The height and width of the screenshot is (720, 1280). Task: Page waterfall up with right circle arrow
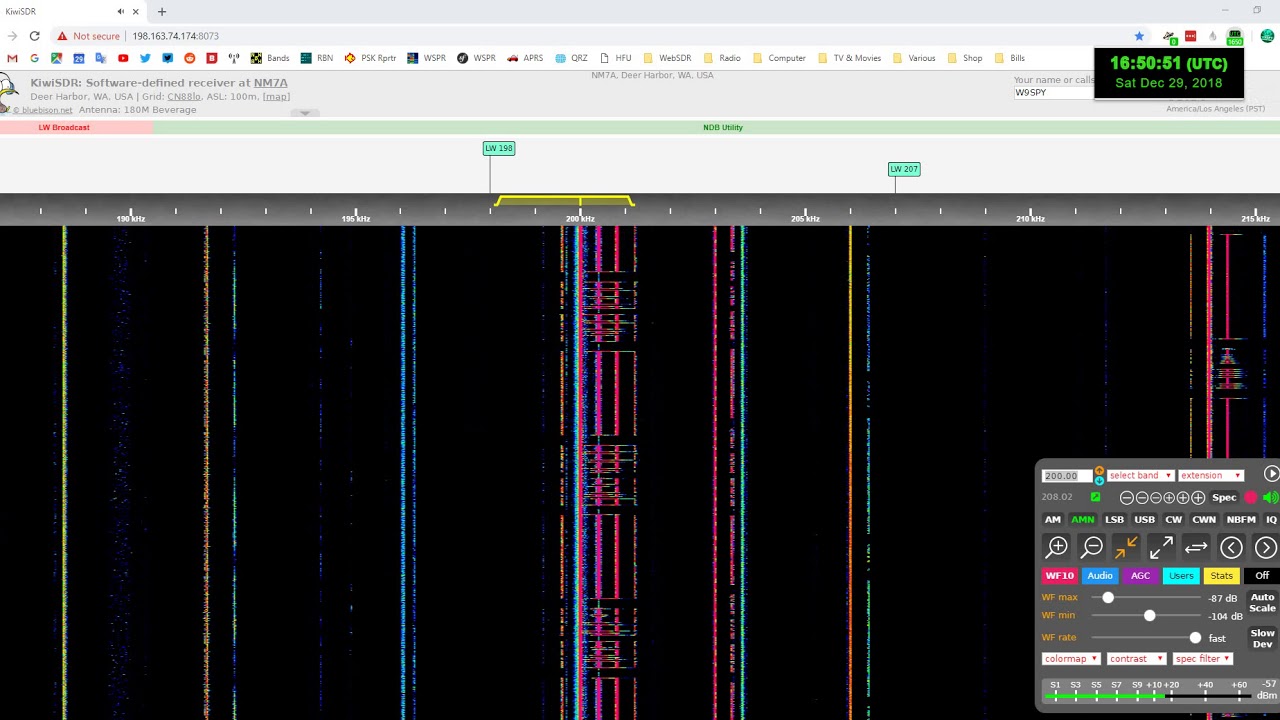coord(1265,547)
